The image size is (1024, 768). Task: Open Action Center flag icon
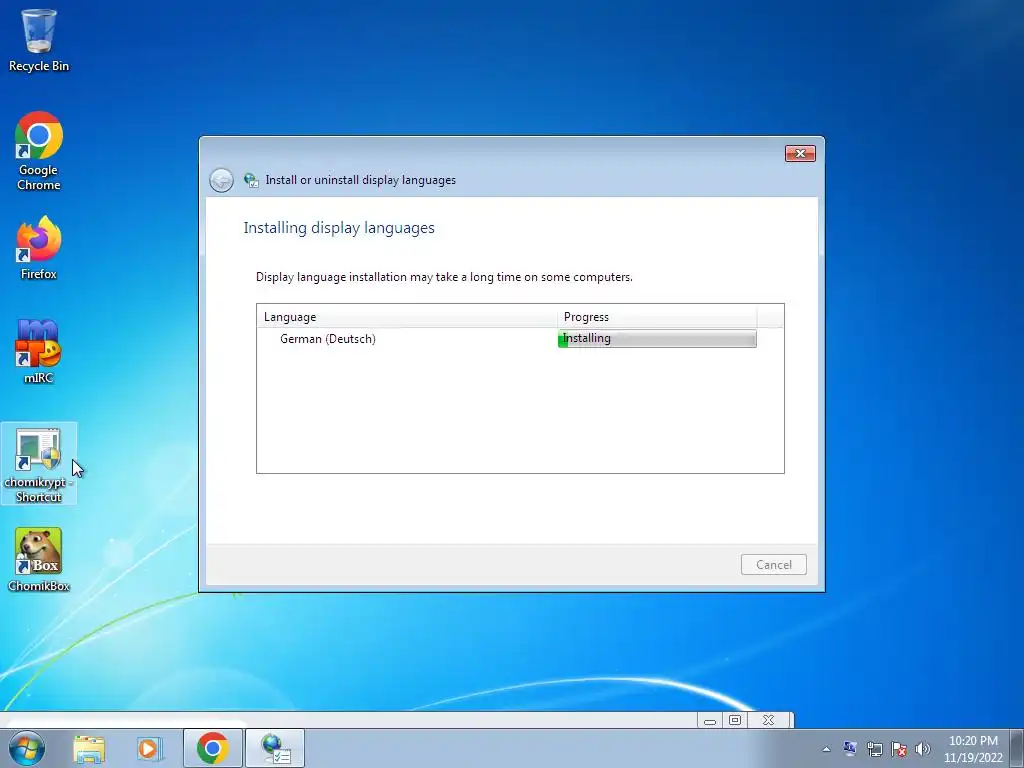899,749
